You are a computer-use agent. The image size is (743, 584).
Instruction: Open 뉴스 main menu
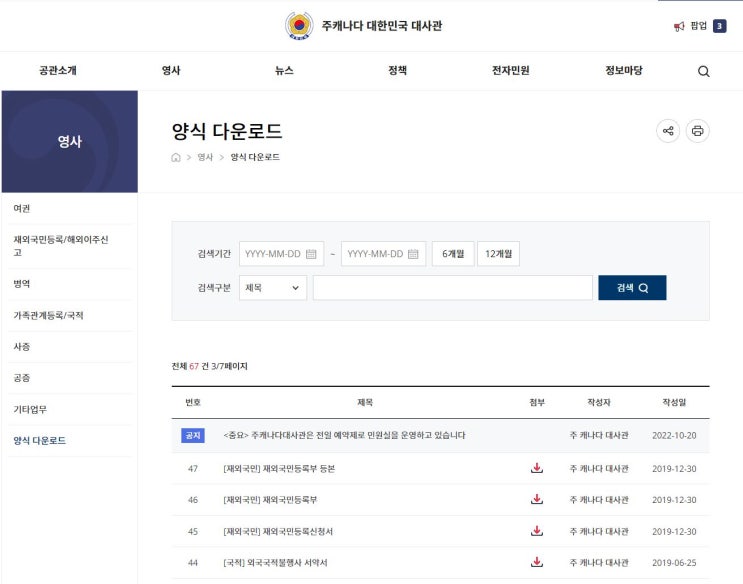click(284, 71)
